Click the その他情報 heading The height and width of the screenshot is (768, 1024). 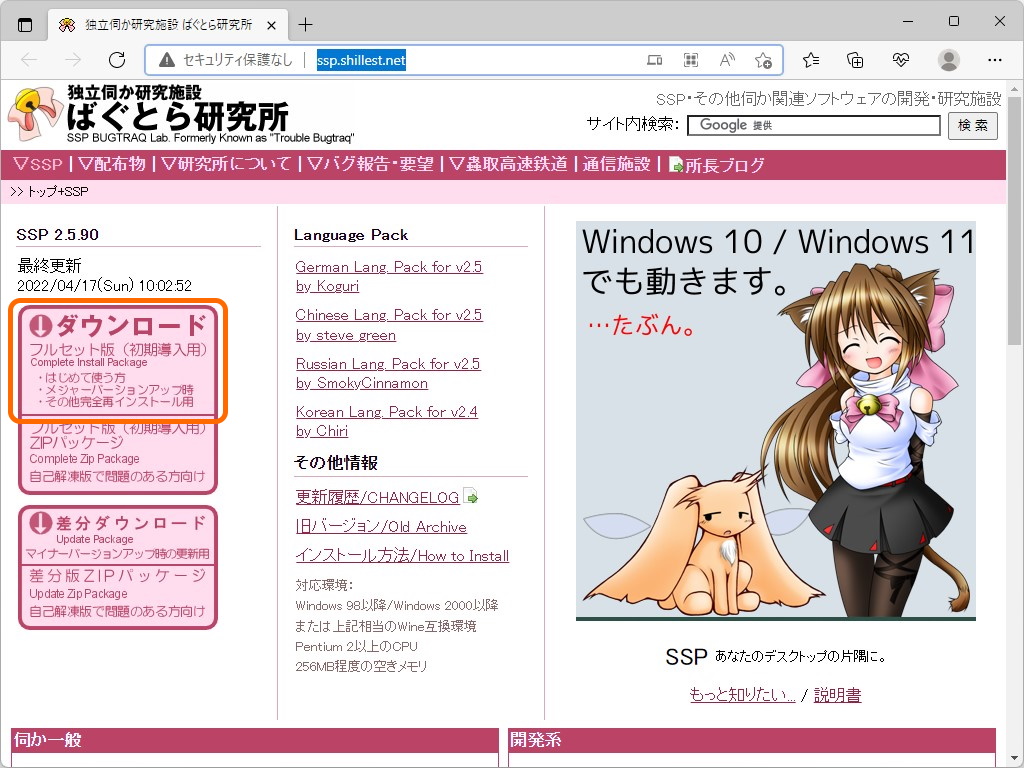(336, 462)
